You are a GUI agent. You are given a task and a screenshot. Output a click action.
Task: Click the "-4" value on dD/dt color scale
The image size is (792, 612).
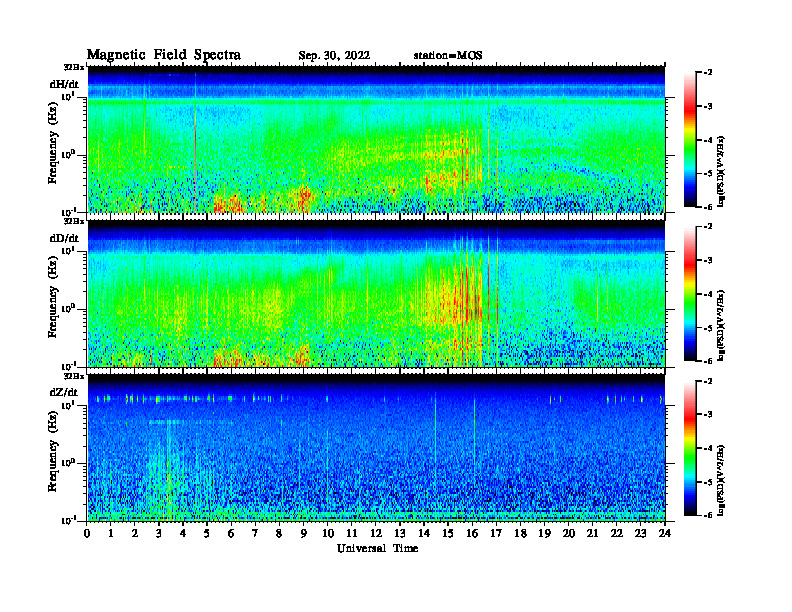click(707, 294)
